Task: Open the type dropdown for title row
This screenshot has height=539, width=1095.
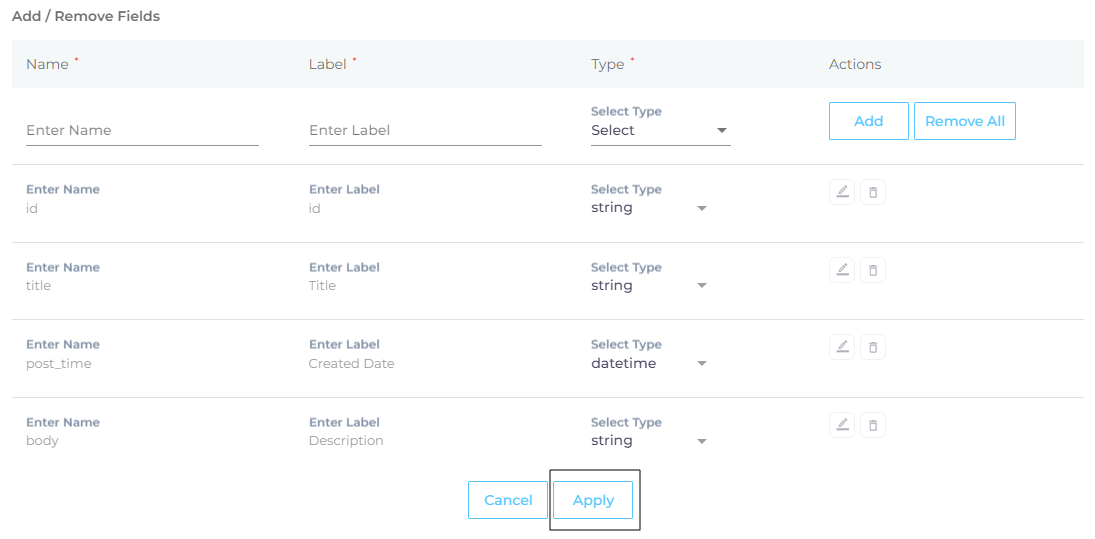Action: point(649,286)
